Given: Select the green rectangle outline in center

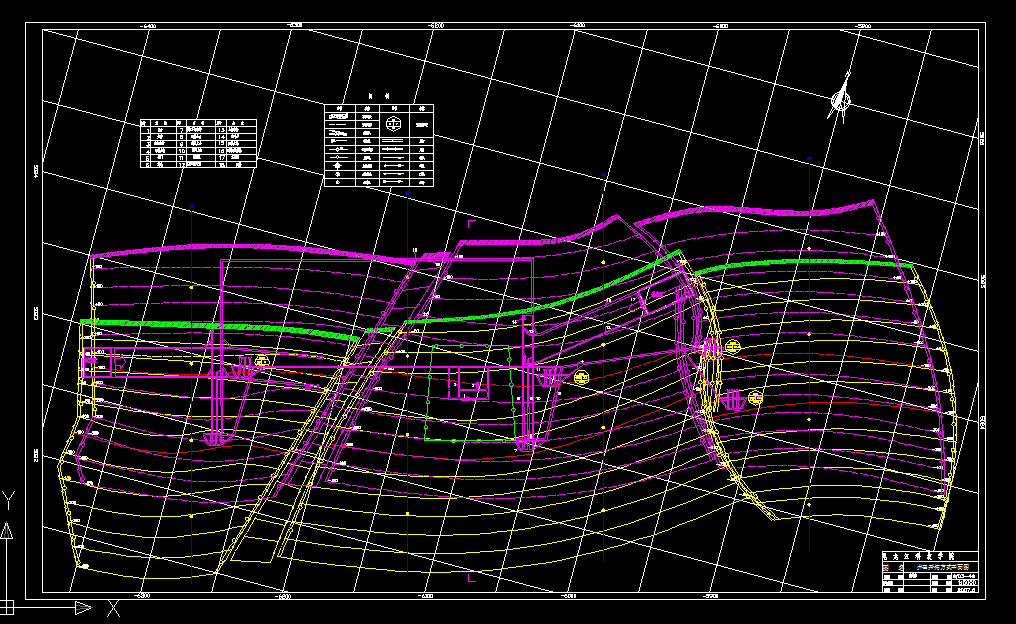Looking at the screenshot, I should [x=470, y=393].
